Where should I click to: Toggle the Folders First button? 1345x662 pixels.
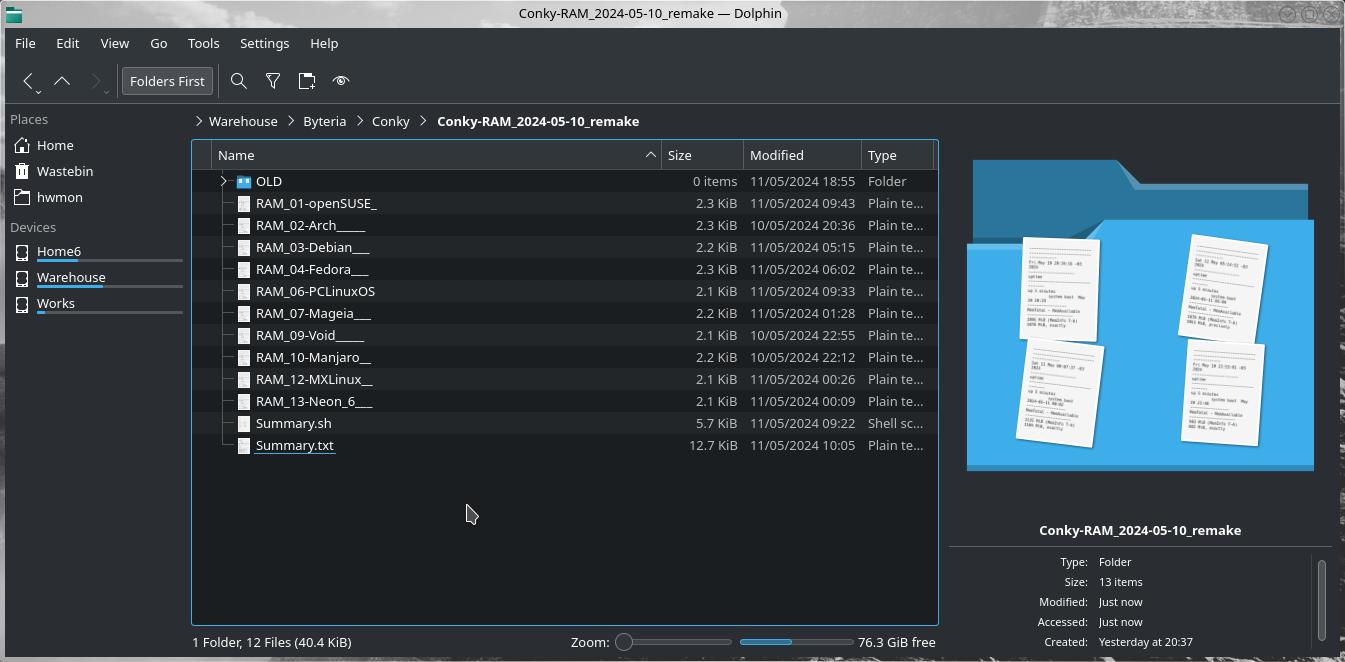167,81
